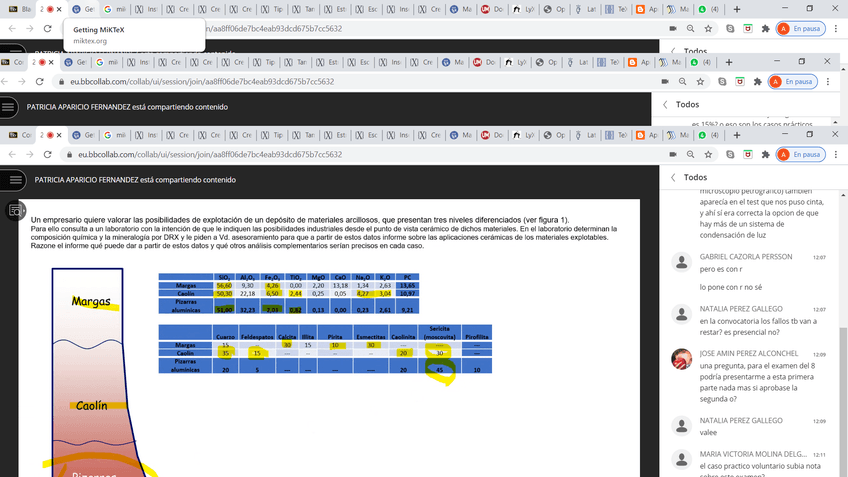The height and width of the screenshot is (477, 848).
Task: Open session menu hamburger in middle window
Action: click(x=8, y=107)
